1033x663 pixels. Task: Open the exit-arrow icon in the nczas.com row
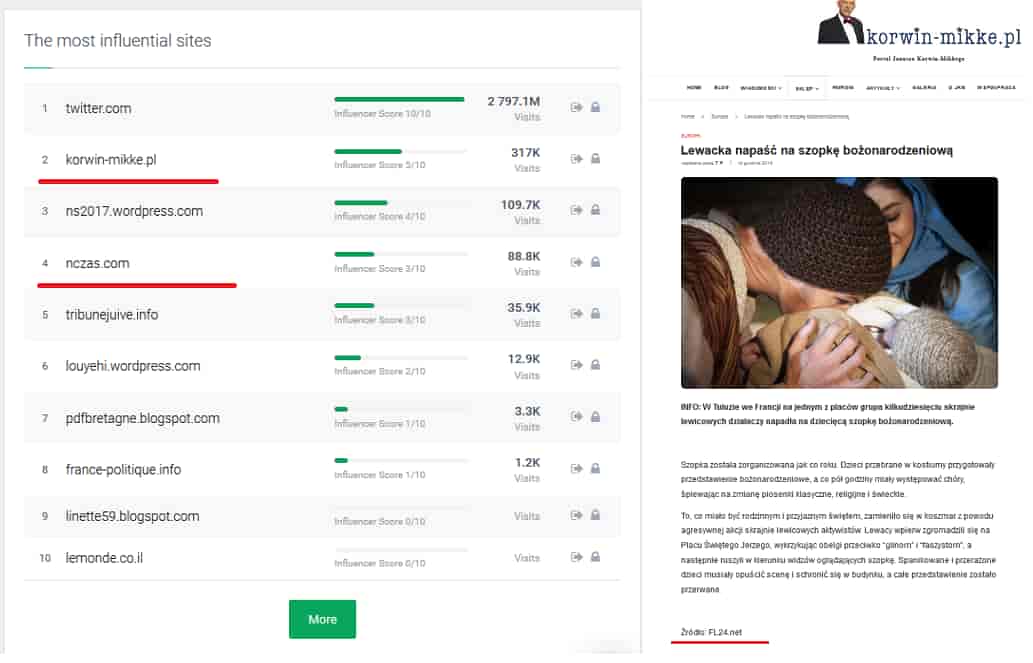(x=576, y=262)
